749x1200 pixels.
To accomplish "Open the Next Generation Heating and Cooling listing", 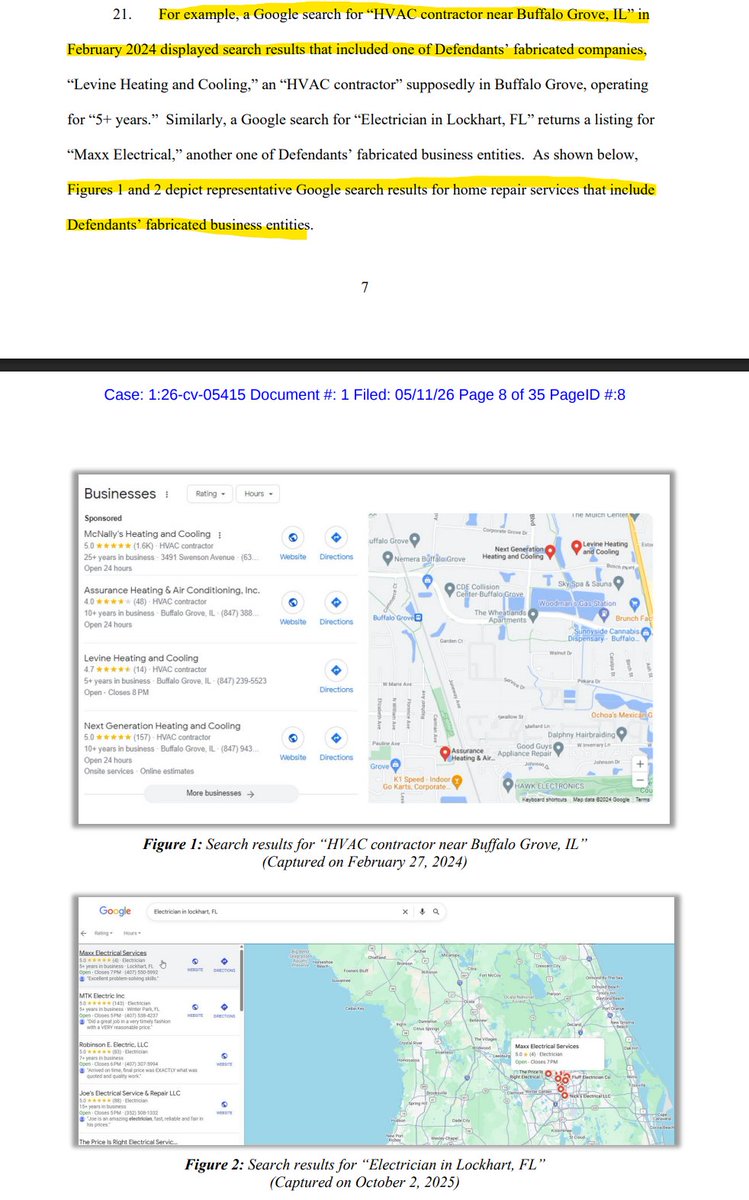I will 162,726.
